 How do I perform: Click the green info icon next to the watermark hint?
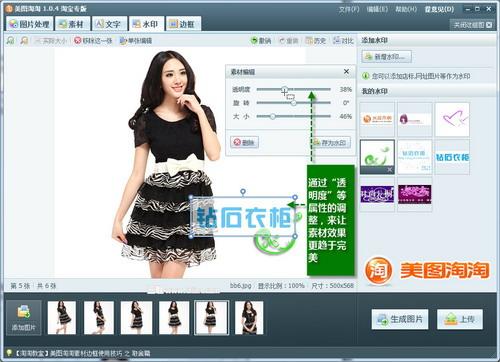coord(365,76)
